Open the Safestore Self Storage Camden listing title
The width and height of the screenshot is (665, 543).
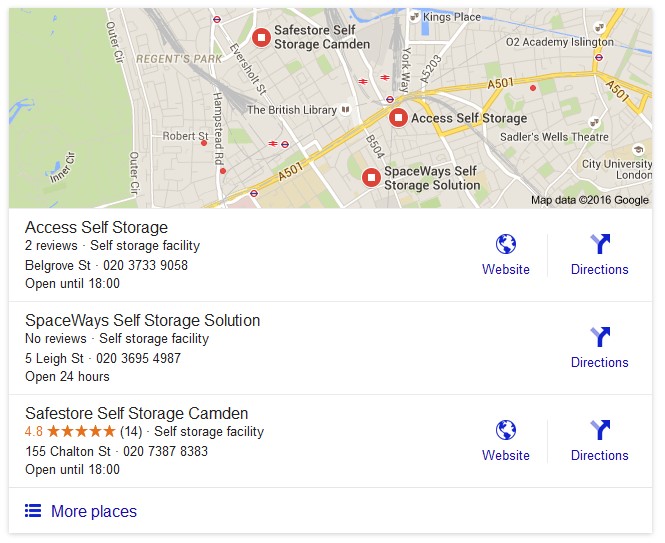coord(137,413)
